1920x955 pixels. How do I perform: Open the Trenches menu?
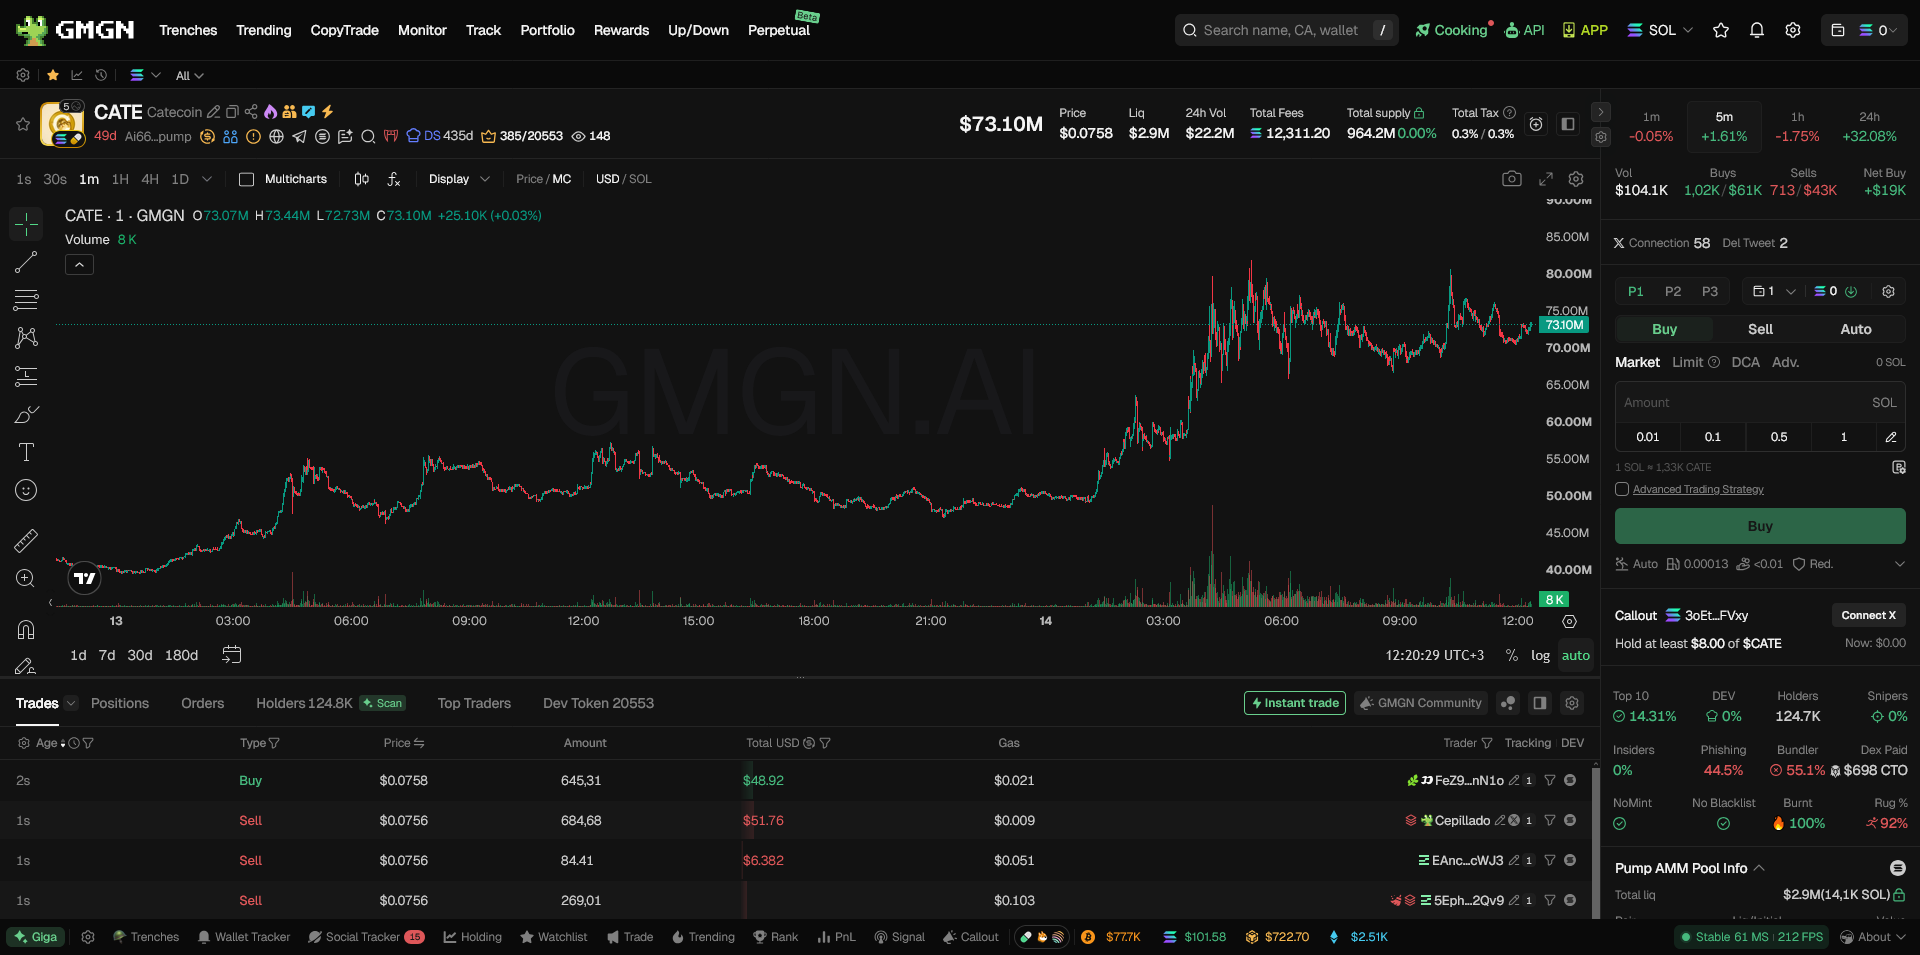pos(188,30)
